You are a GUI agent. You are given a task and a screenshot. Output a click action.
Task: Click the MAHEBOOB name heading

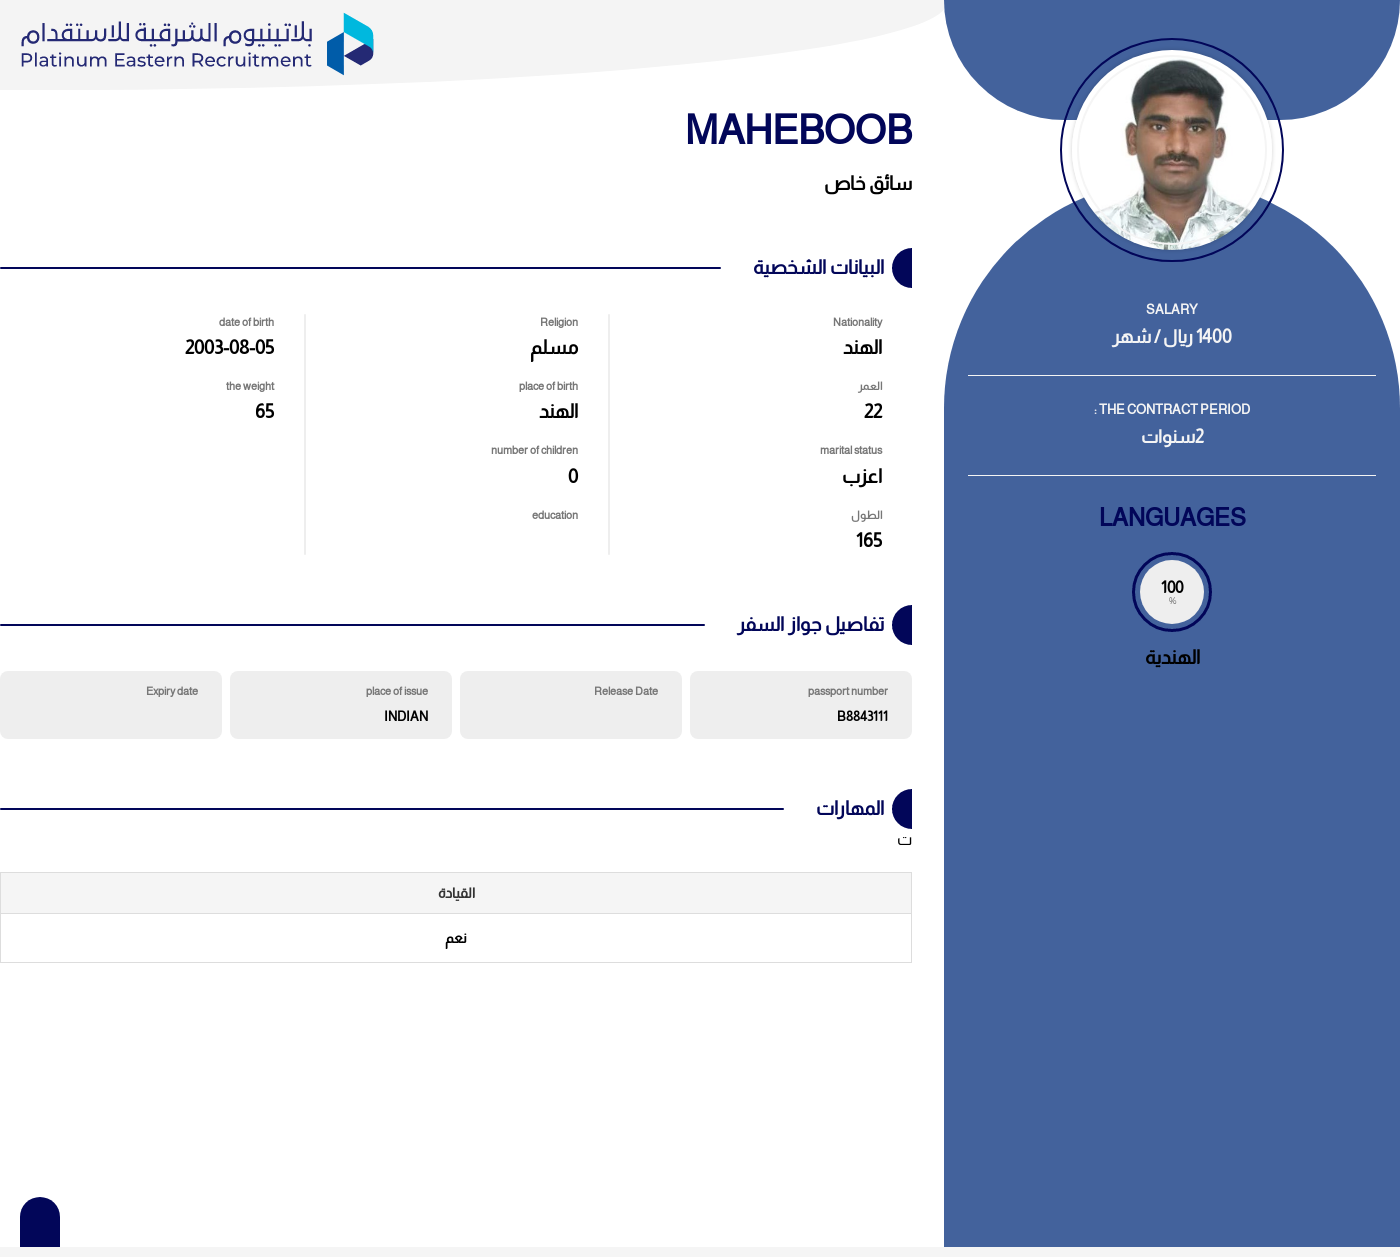click(798, 130)
